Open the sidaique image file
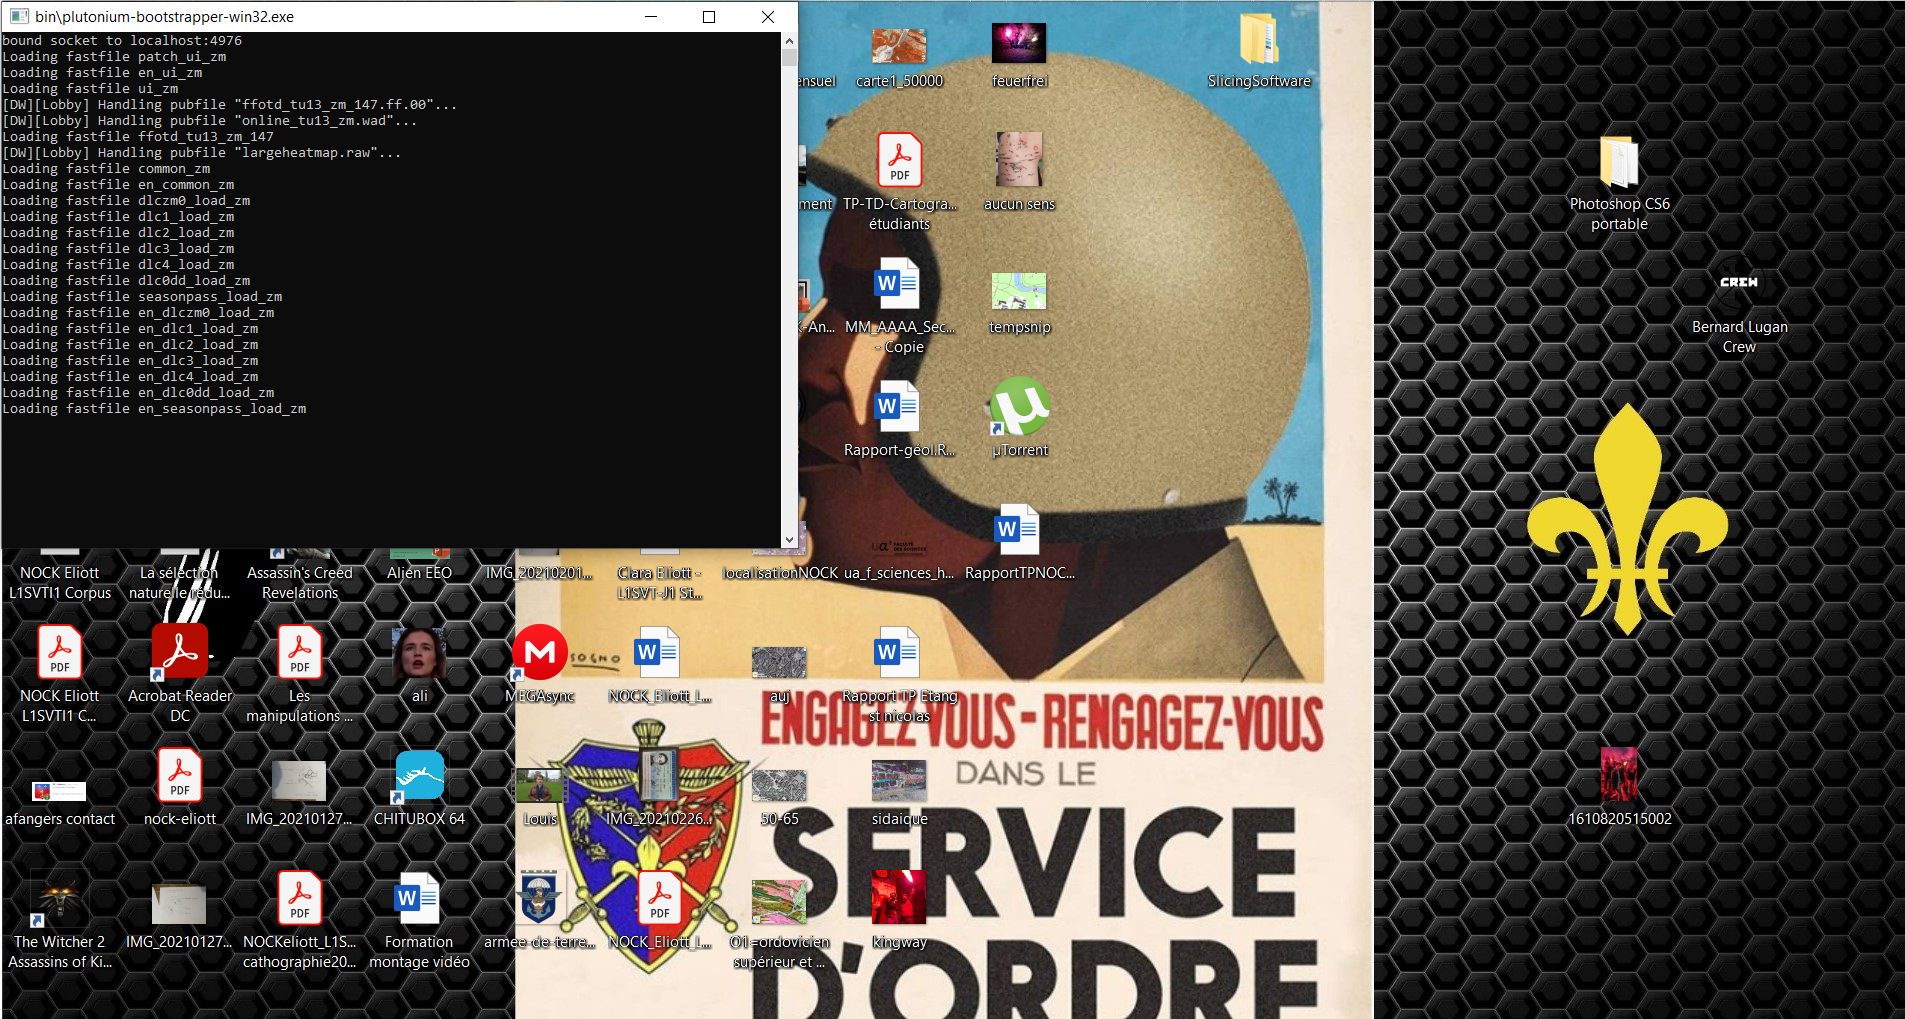Viewport: 1905px width, 1019px height. click(899, 781)
